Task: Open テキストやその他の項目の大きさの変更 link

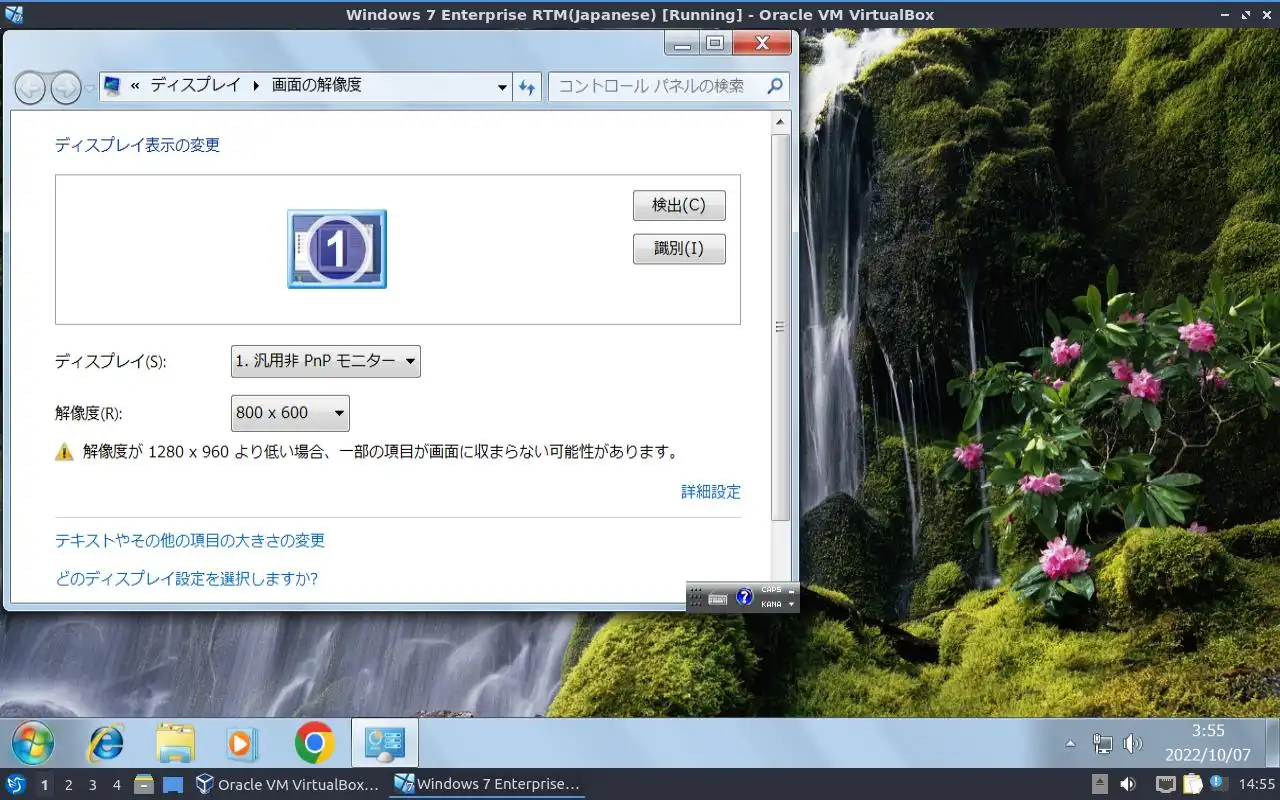Action: [190, 541]
